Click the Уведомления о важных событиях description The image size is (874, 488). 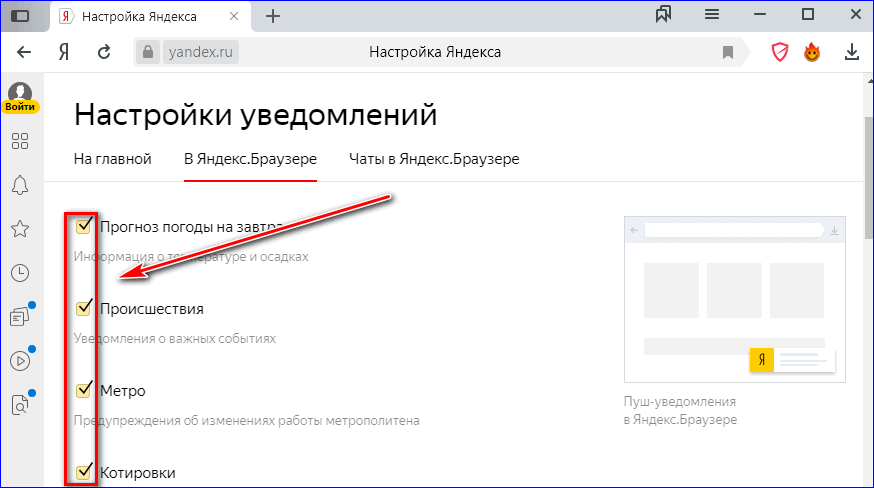175,339
